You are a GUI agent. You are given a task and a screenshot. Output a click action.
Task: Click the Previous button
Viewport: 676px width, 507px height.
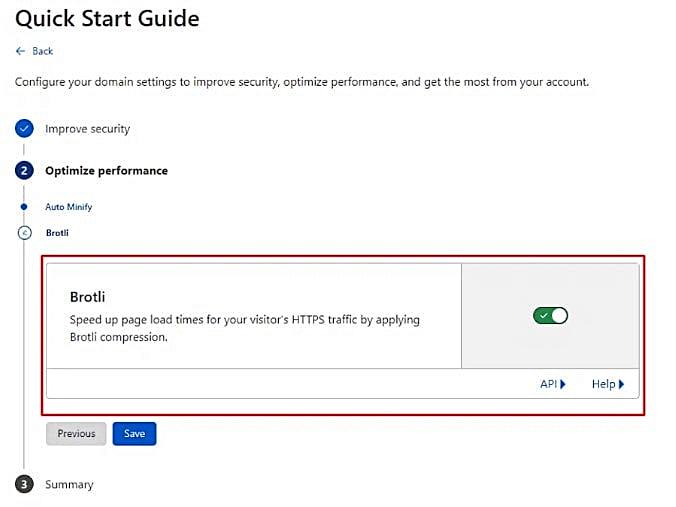tap(76, 434)
